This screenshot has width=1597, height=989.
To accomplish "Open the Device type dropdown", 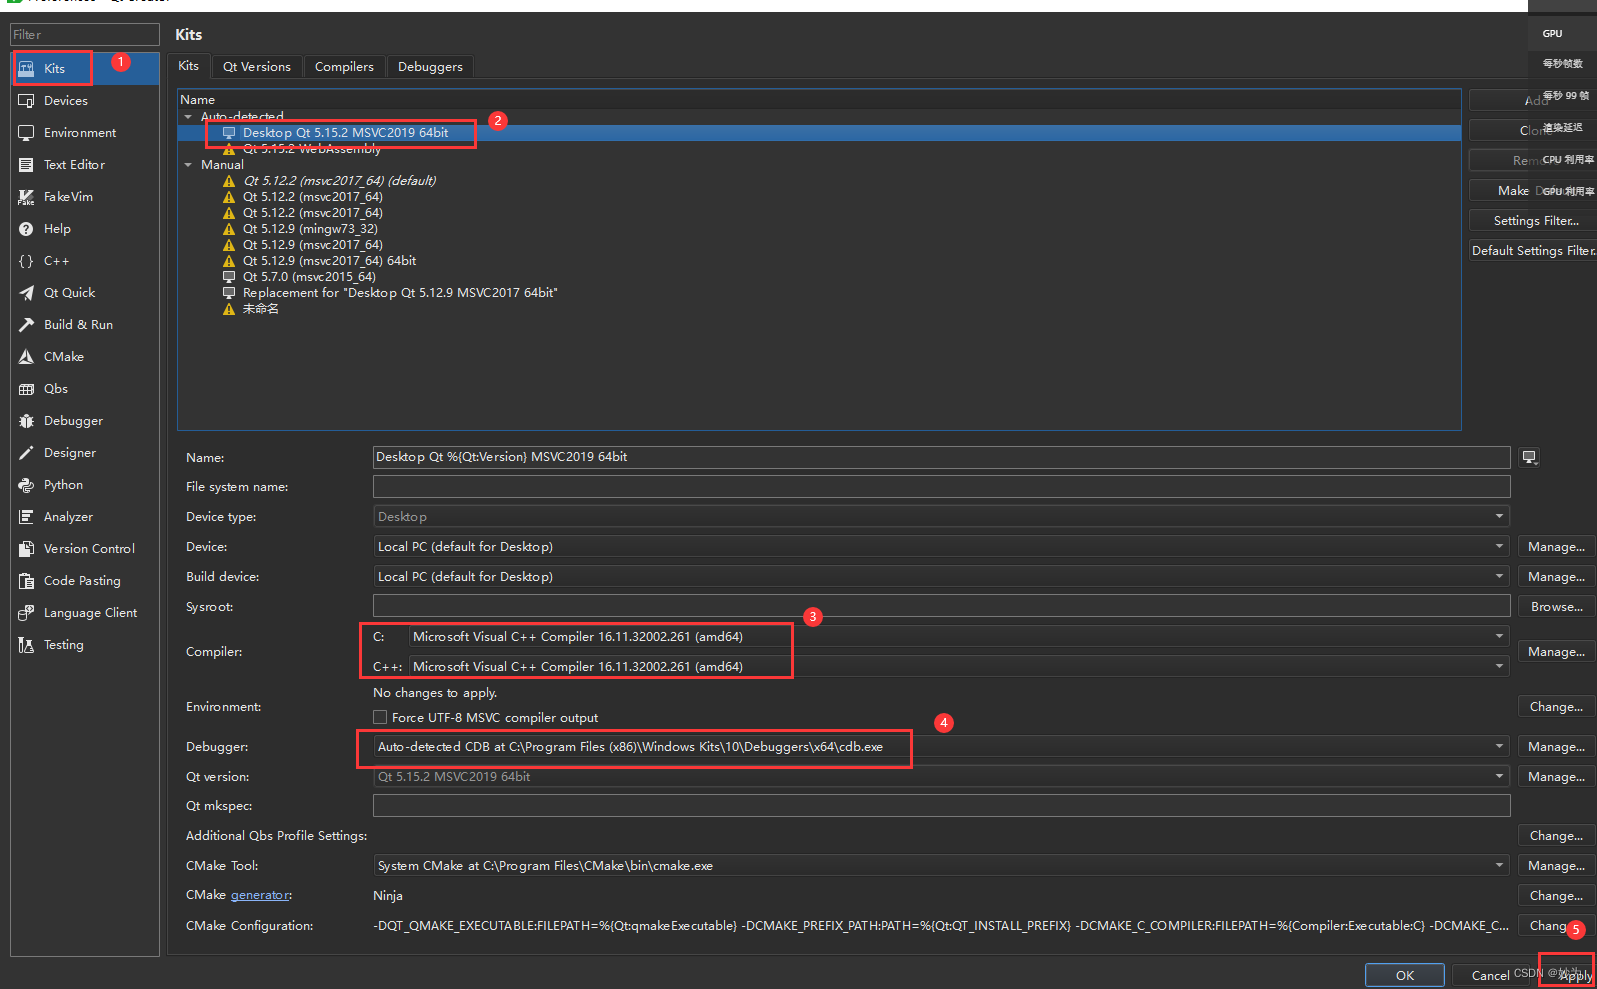I will point(941,517).
